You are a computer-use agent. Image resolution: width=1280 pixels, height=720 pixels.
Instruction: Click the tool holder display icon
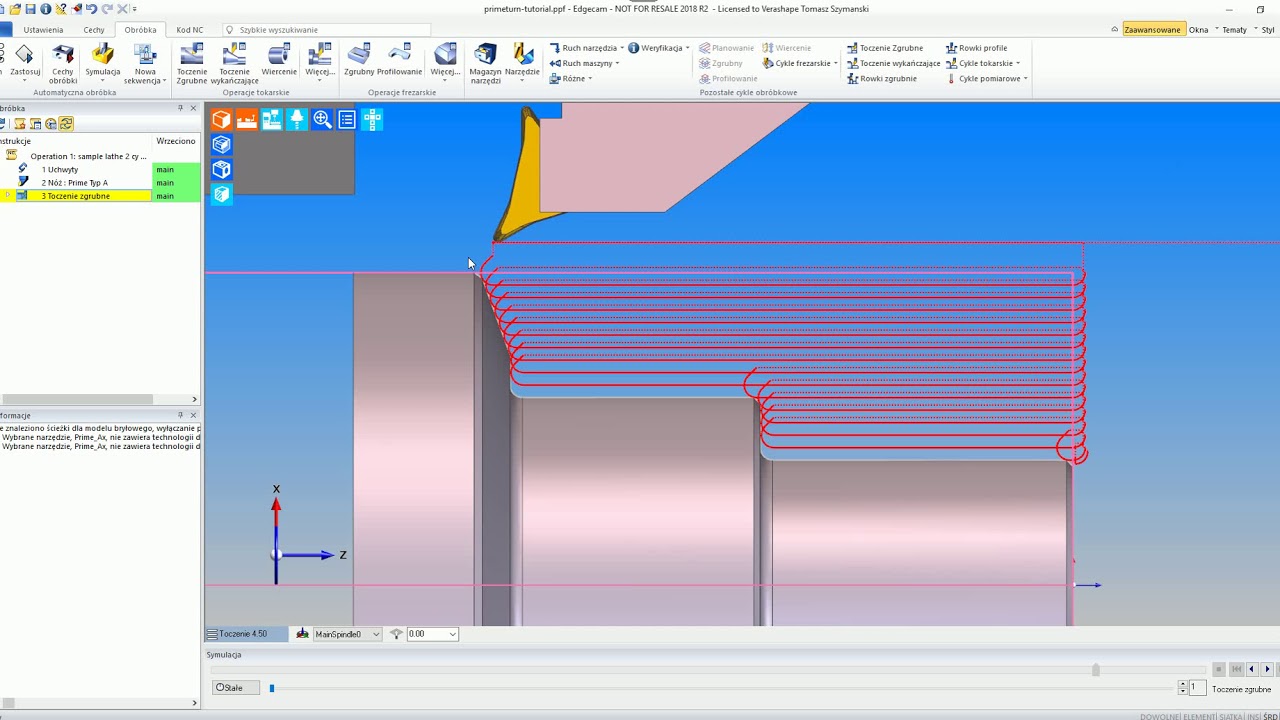click(296, 120)
